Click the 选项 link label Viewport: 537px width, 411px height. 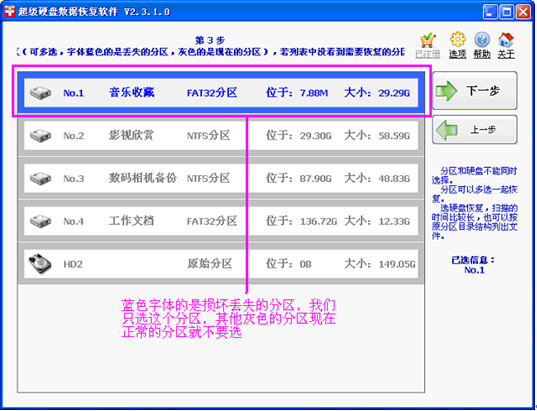tap(458, 54)
